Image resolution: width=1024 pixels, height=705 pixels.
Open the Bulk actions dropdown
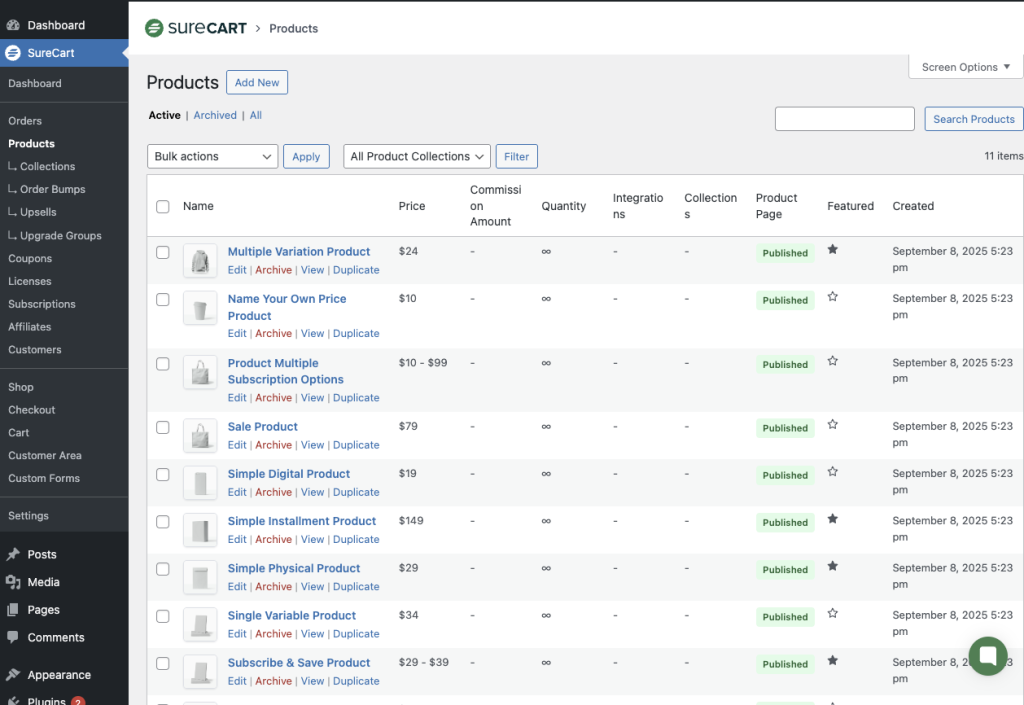pos(213,156)
